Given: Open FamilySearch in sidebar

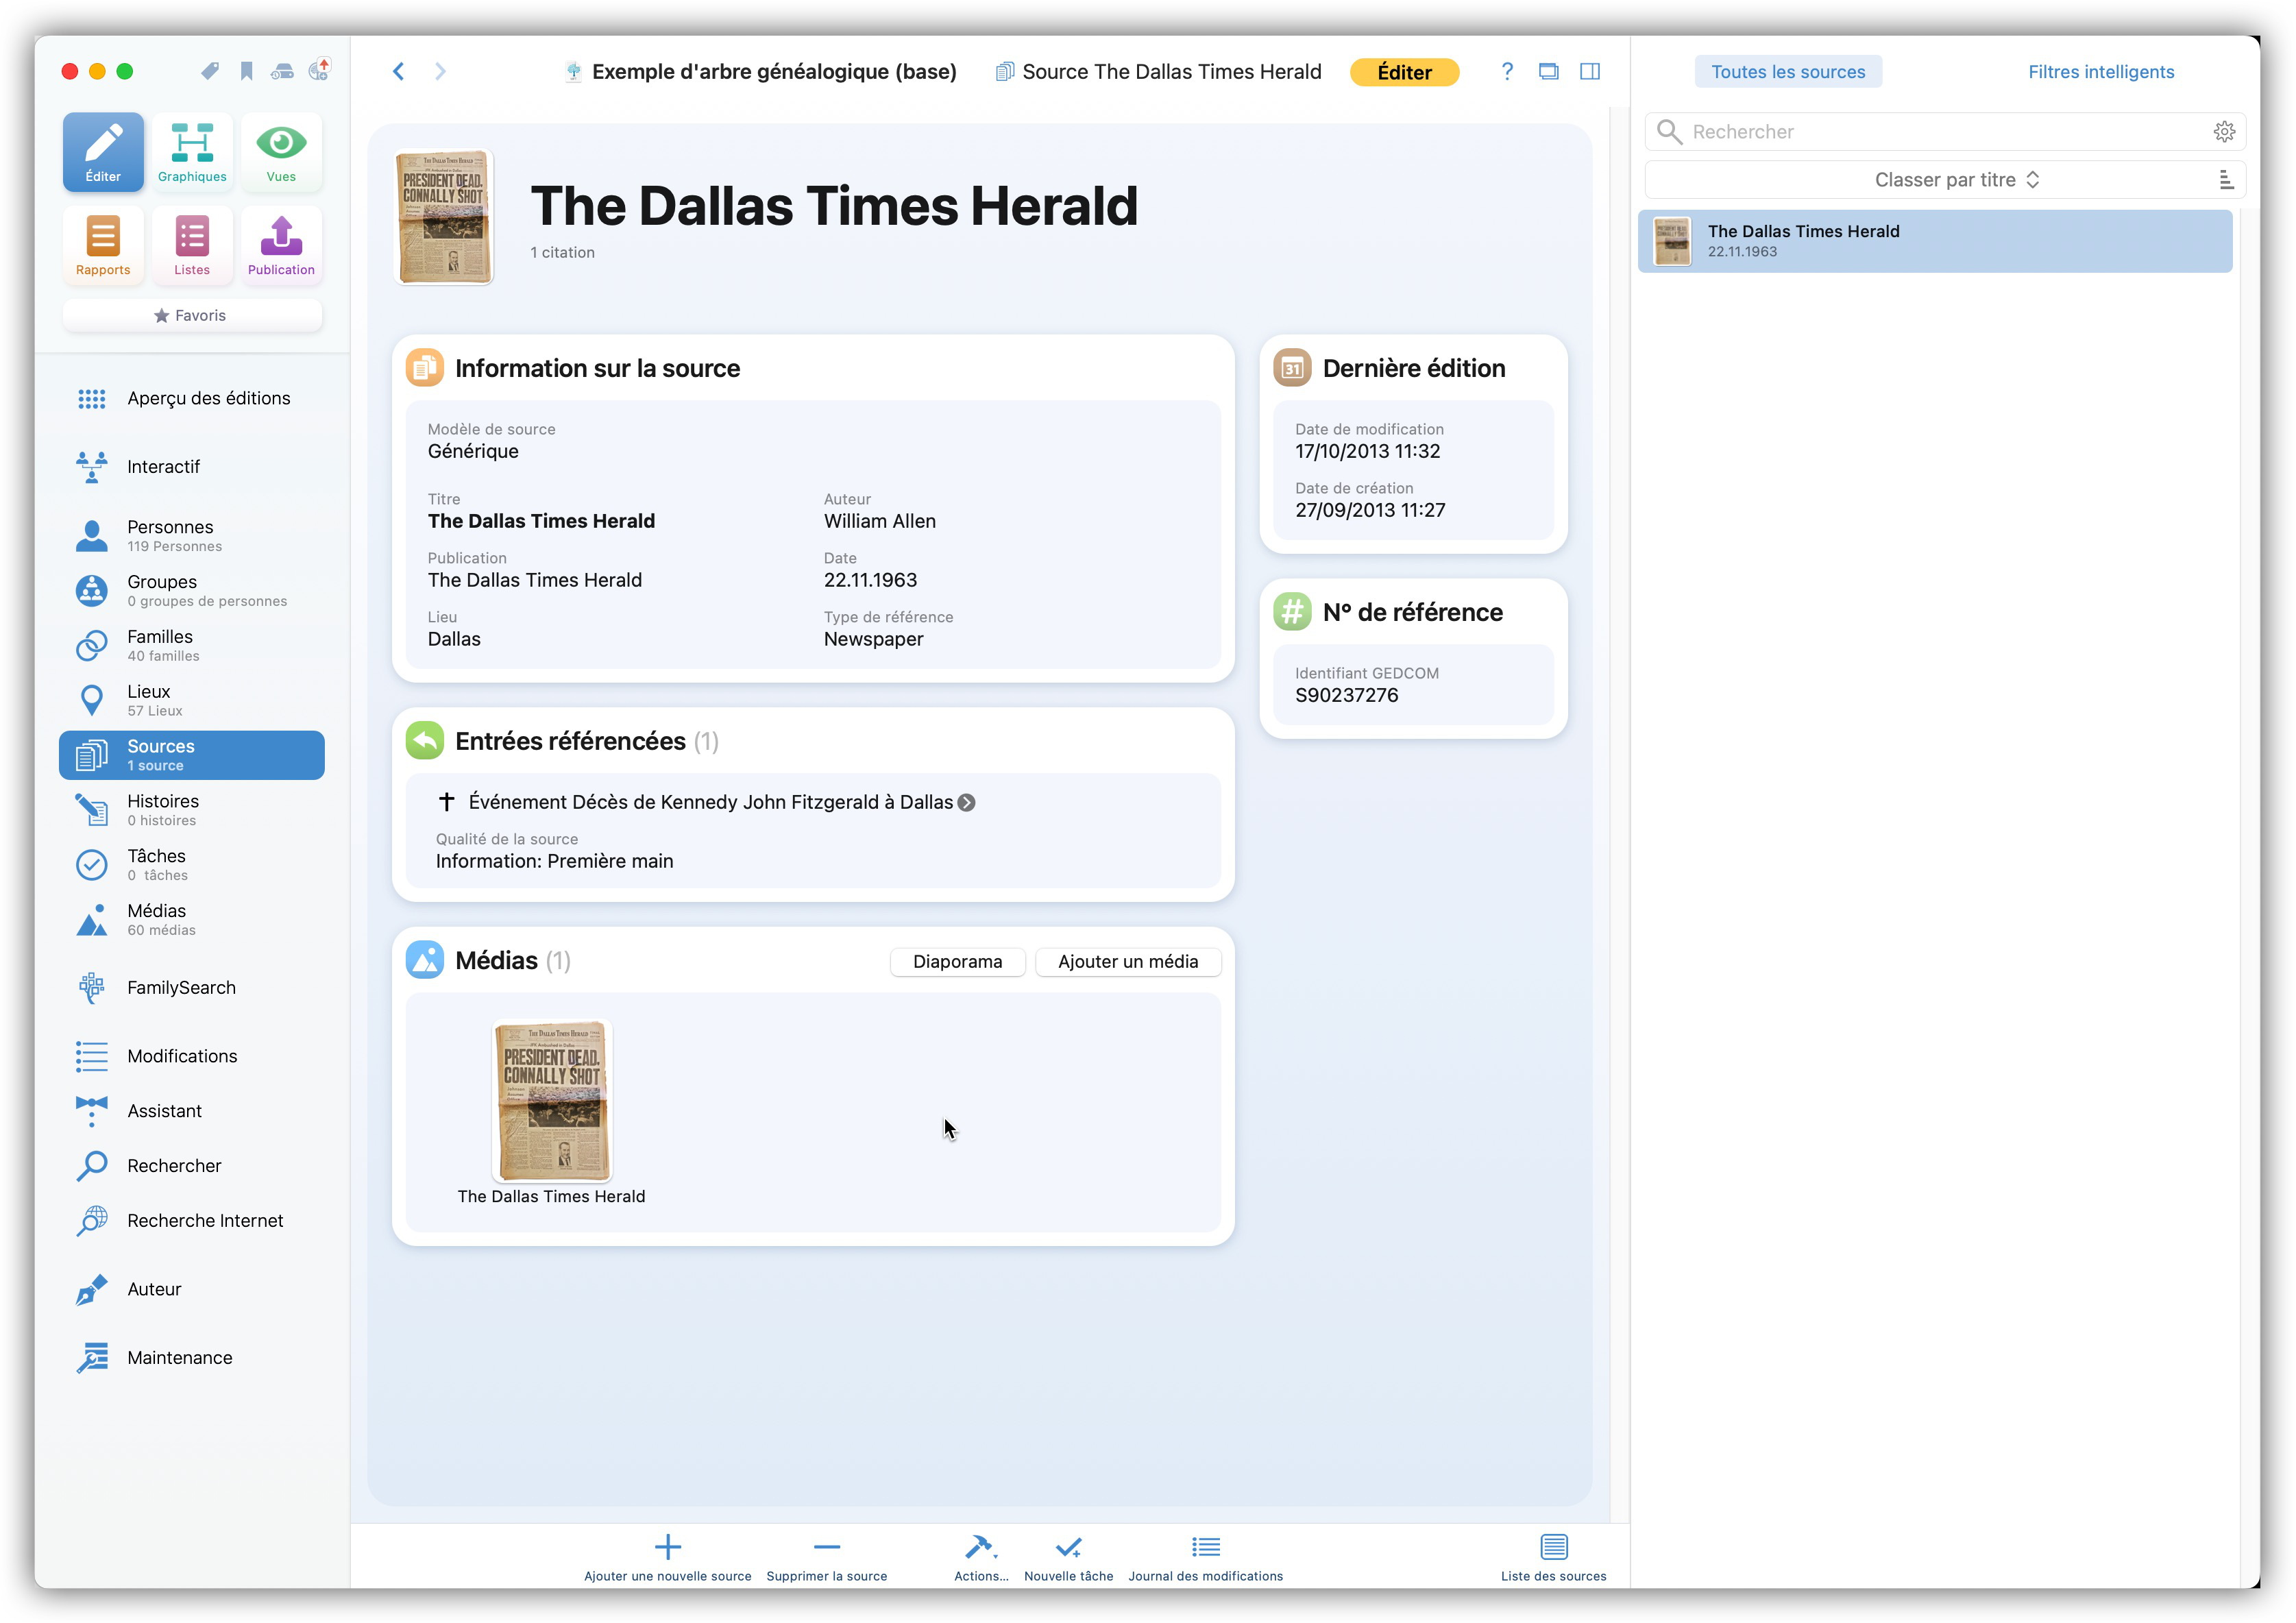Looking at the screenshot, I should pyautogui.click(x=192, y=988).
